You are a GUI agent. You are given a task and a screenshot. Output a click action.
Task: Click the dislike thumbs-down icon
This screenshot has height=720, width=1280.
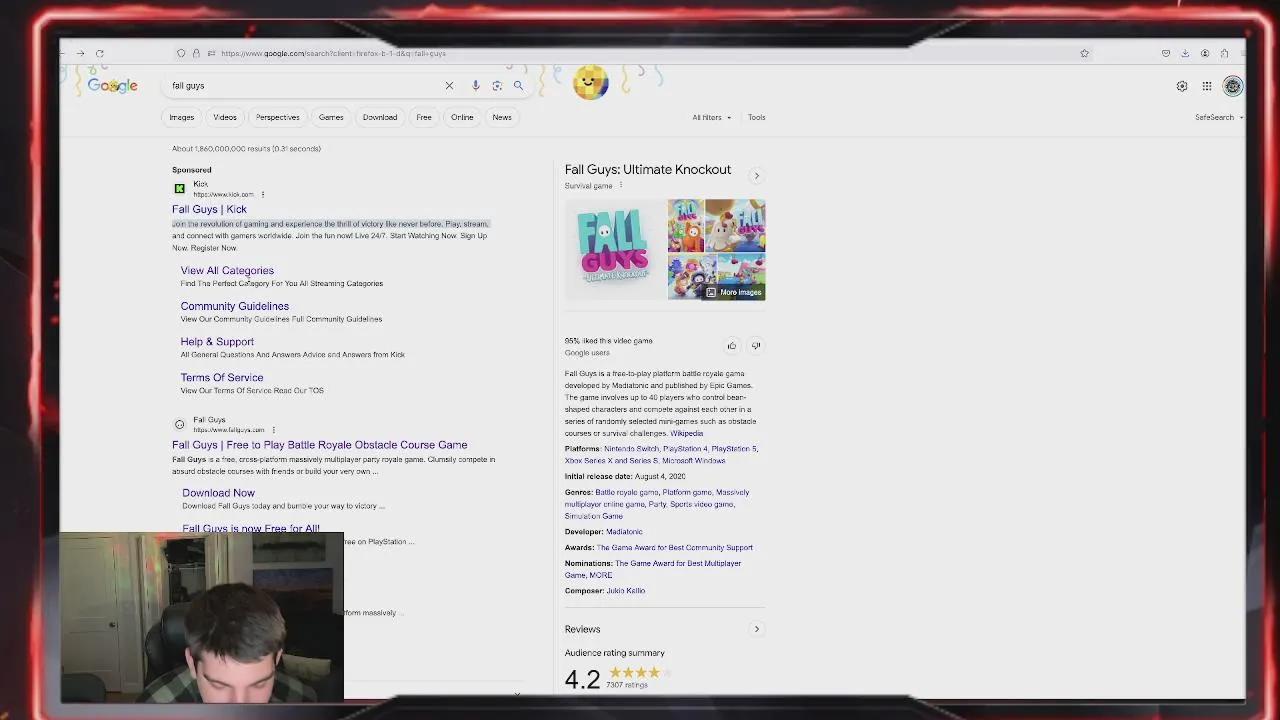tap(756, 346)
